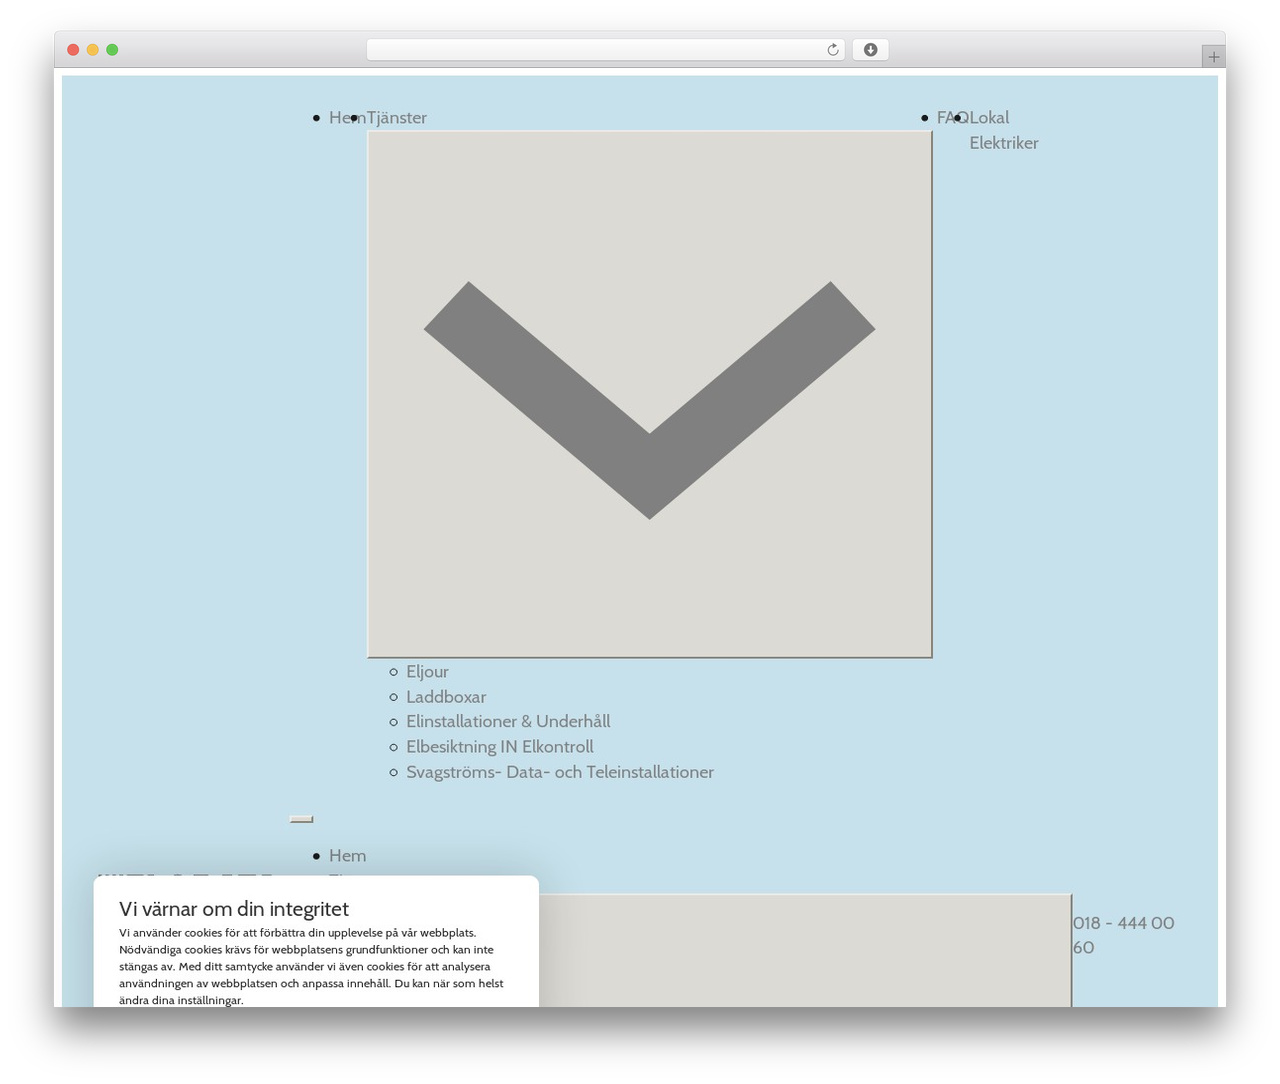The width and height of the screenshot is (1280, 1084).
Task: Click the heading Vi värnar om din integritet
Action: [234, 909]
